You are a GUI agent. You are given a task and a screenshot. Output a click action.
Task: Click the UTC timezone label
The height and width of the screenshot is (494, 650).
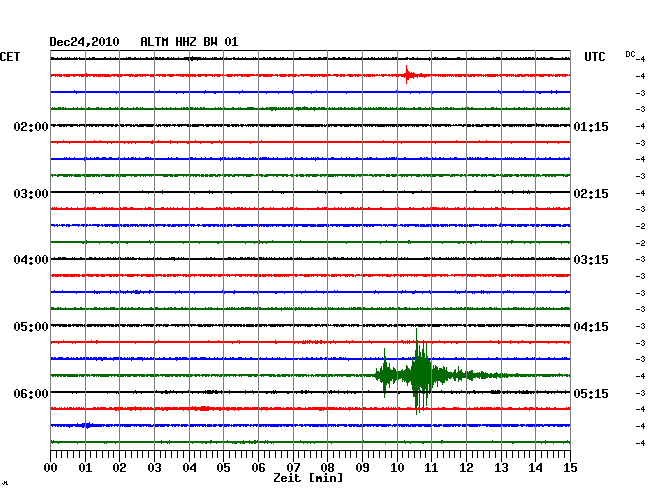click(594, 57)
